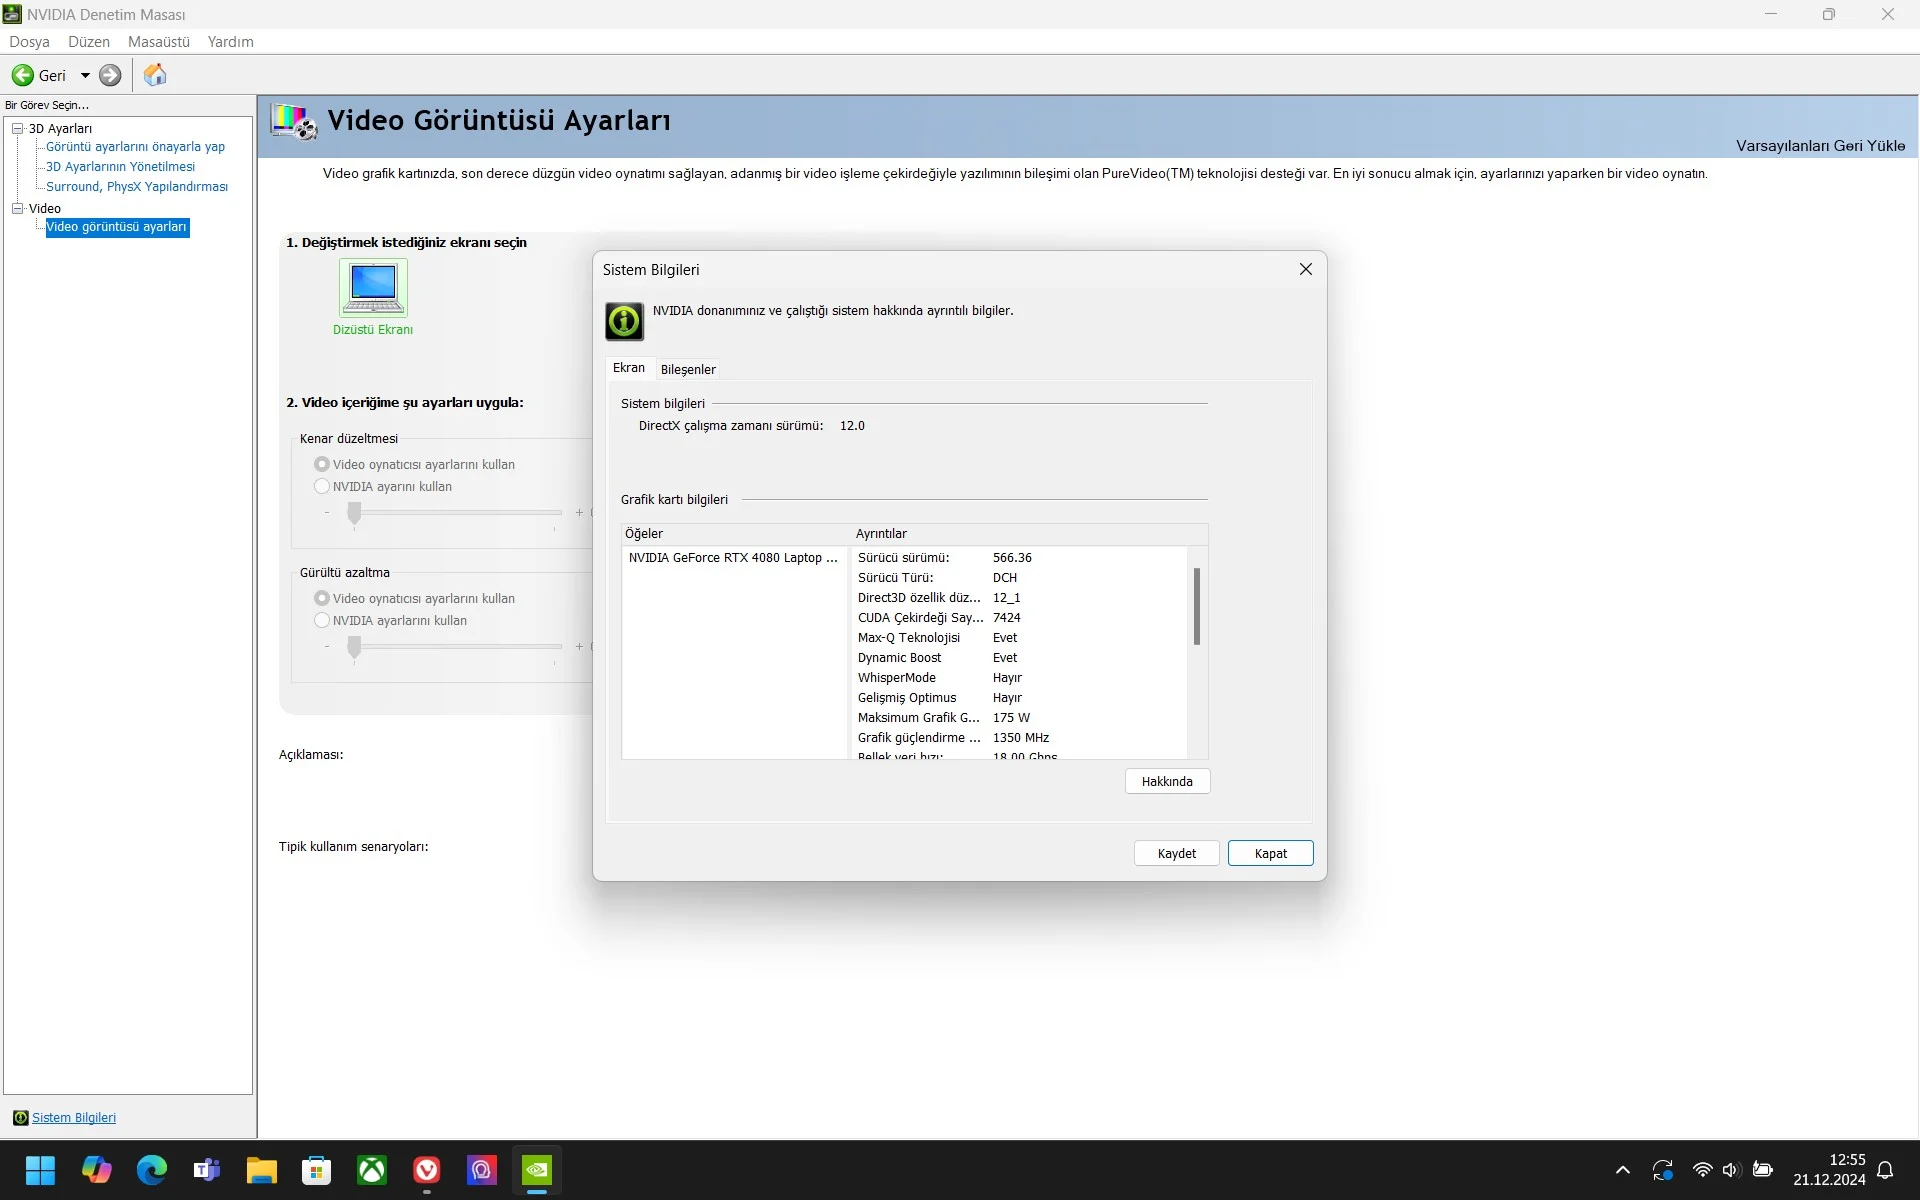Click the Sistem Bilgileri icon in the lower-left corner
The image size is (1920, 1200).
pos(20,1118)
